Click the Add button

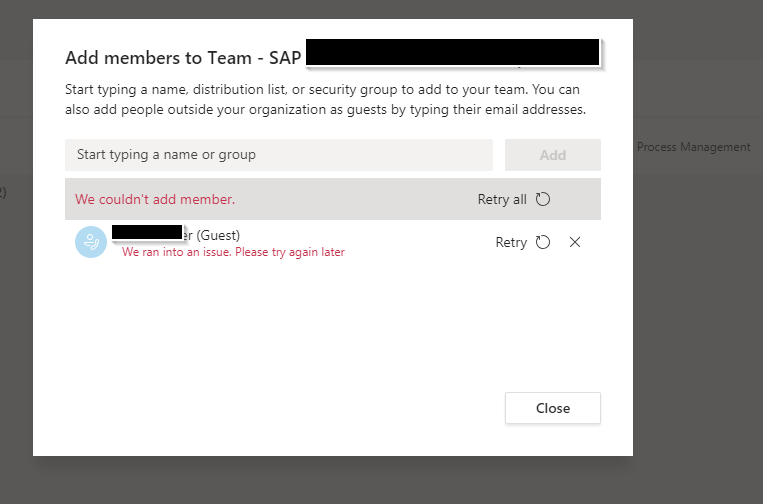(x=553, y=155)
